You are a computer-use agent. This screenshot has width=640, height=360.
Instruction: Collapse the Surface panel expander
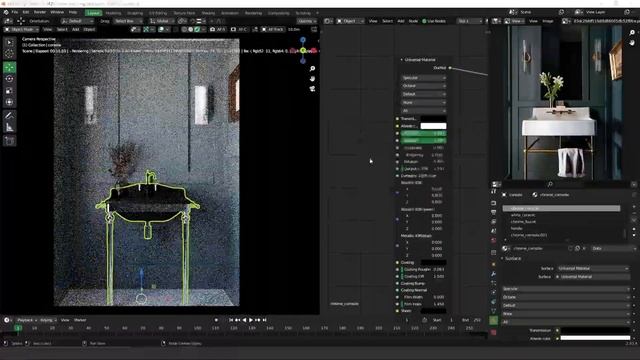click(x=502, y=258)
